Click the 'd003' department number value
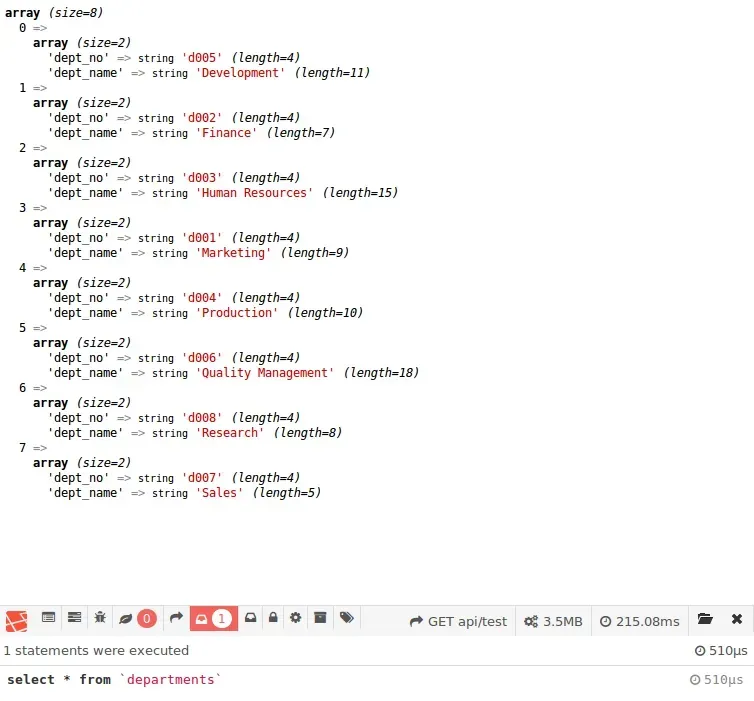The height and width of the screenshot is (701, 754). pyautogui.click(x=202, y=178)
